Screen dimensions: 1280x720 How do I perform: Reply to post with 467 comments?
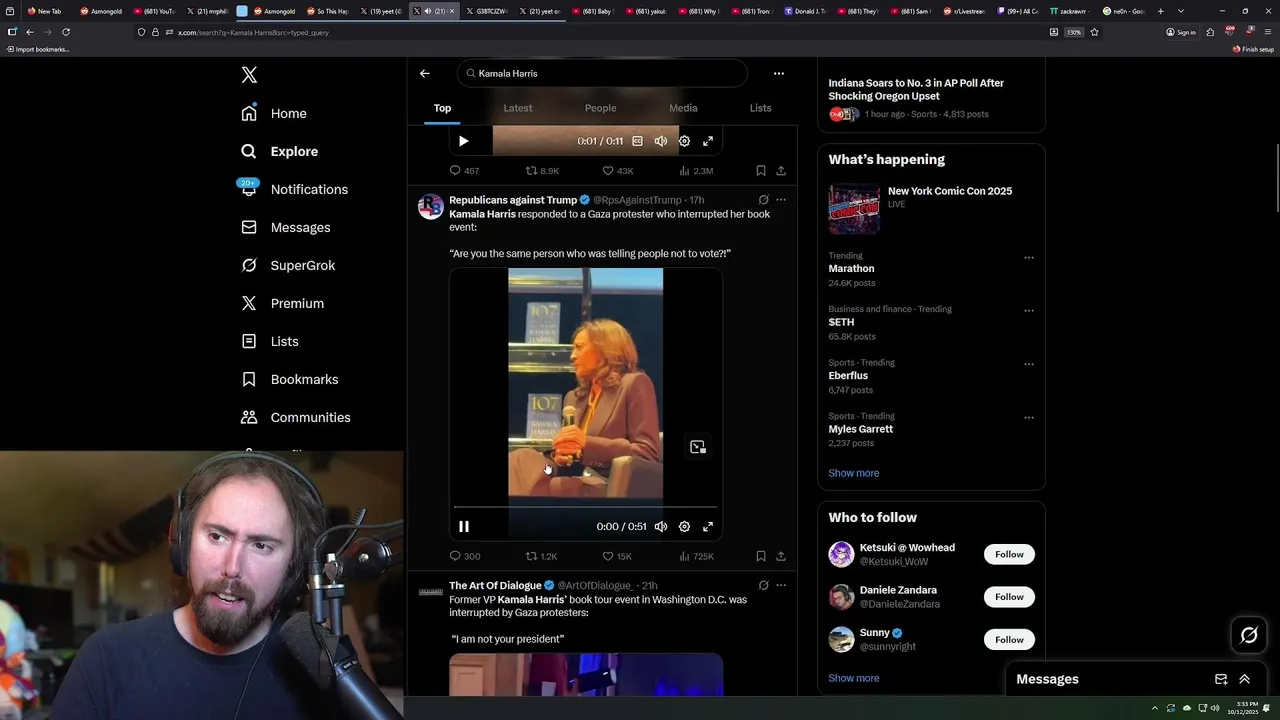(464, 171)
